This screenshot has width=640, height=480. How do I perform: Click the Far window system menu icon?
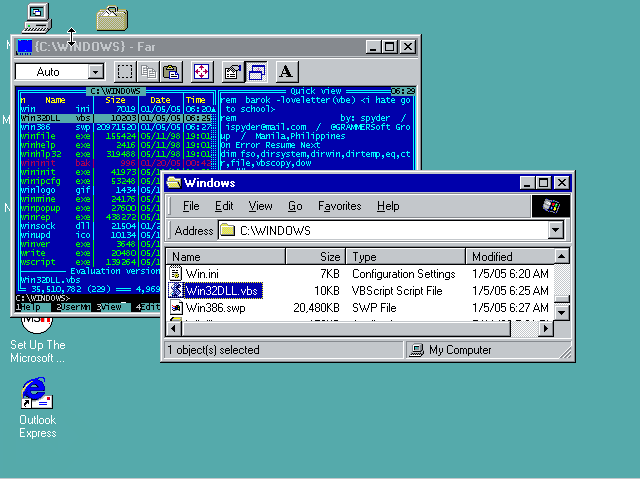[x=24, y=47]
